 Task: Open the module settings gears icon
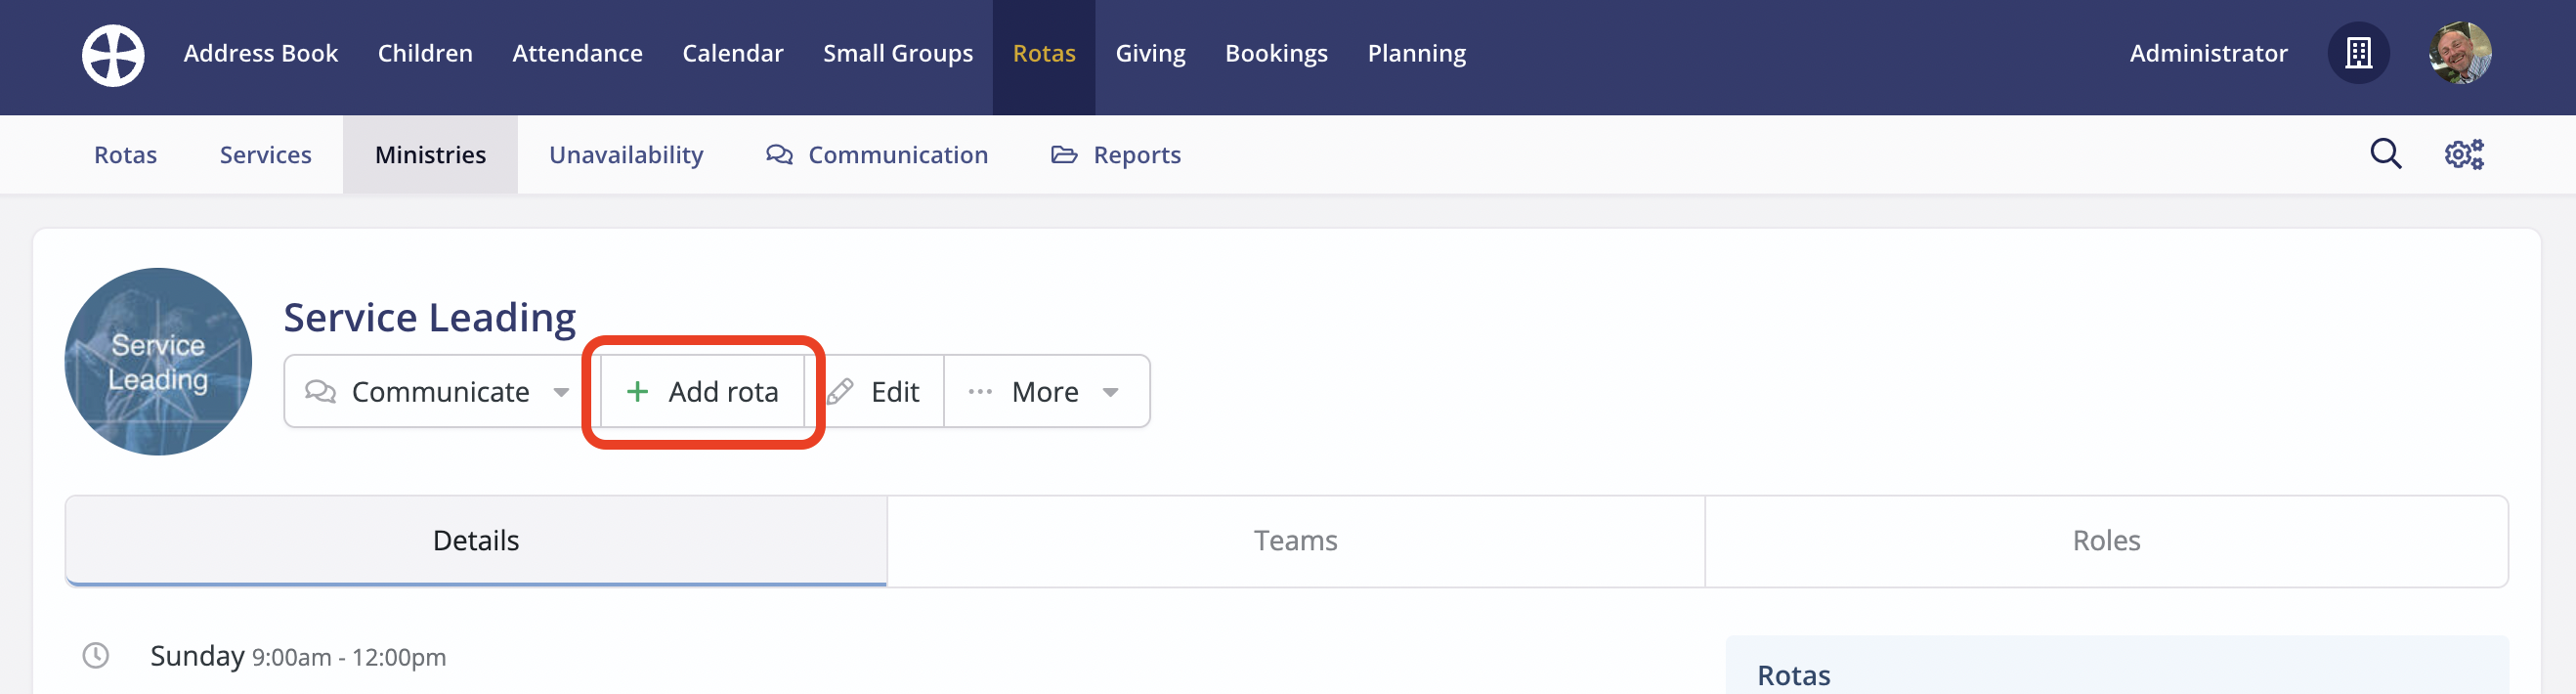click(2463, 154)
